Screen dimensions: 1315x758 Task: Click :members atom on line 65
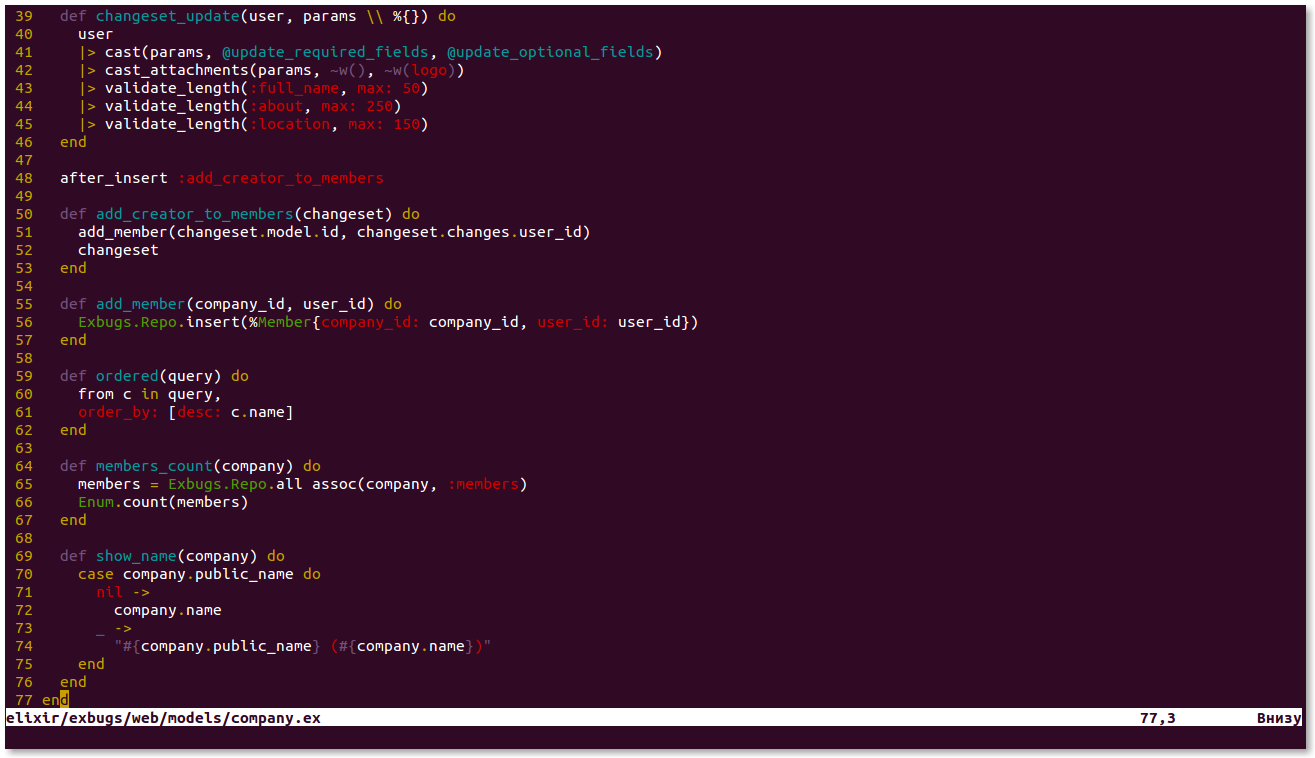click(x=483, y=484)
